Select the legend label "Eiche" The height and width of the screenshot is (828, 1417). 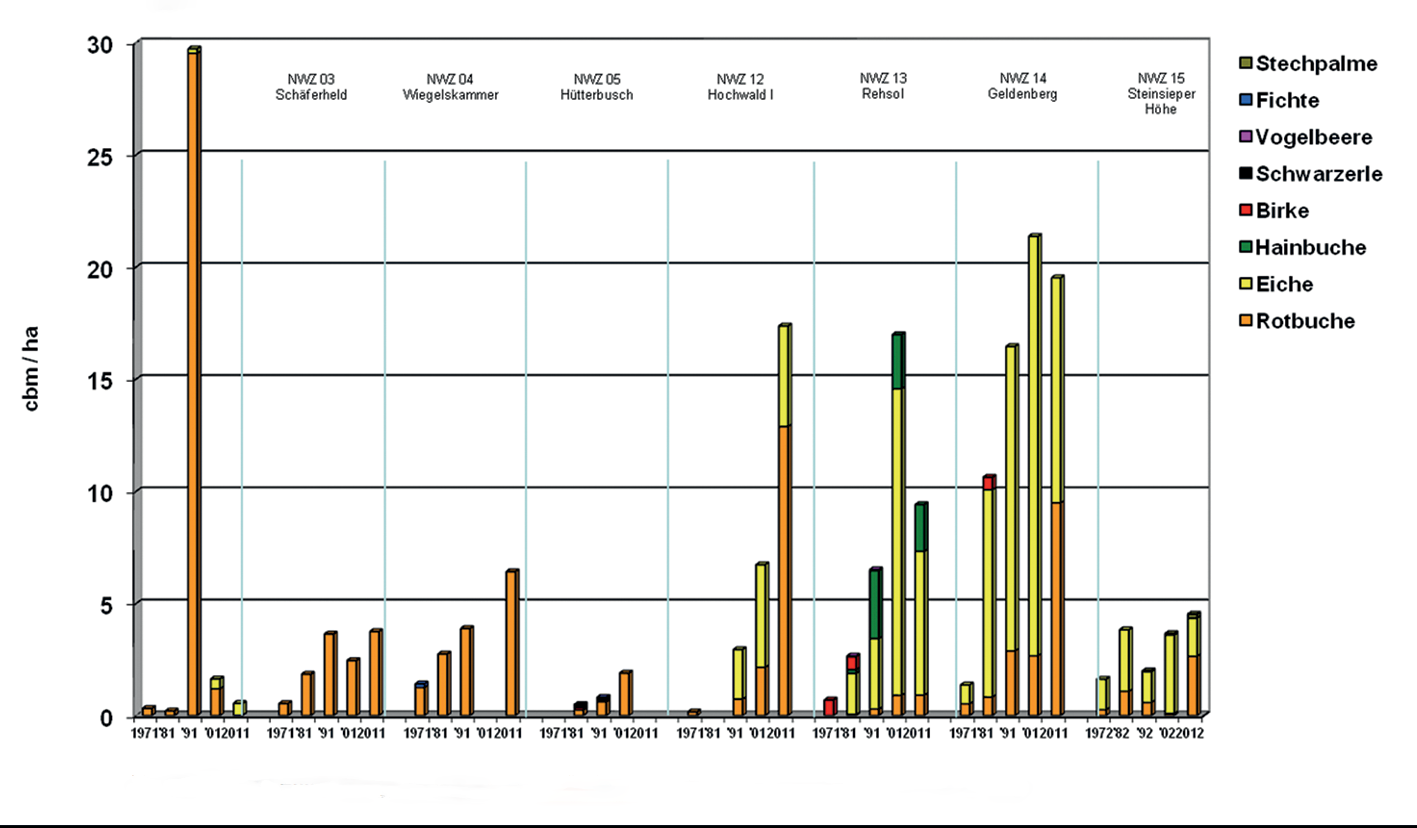point(1285,285)
